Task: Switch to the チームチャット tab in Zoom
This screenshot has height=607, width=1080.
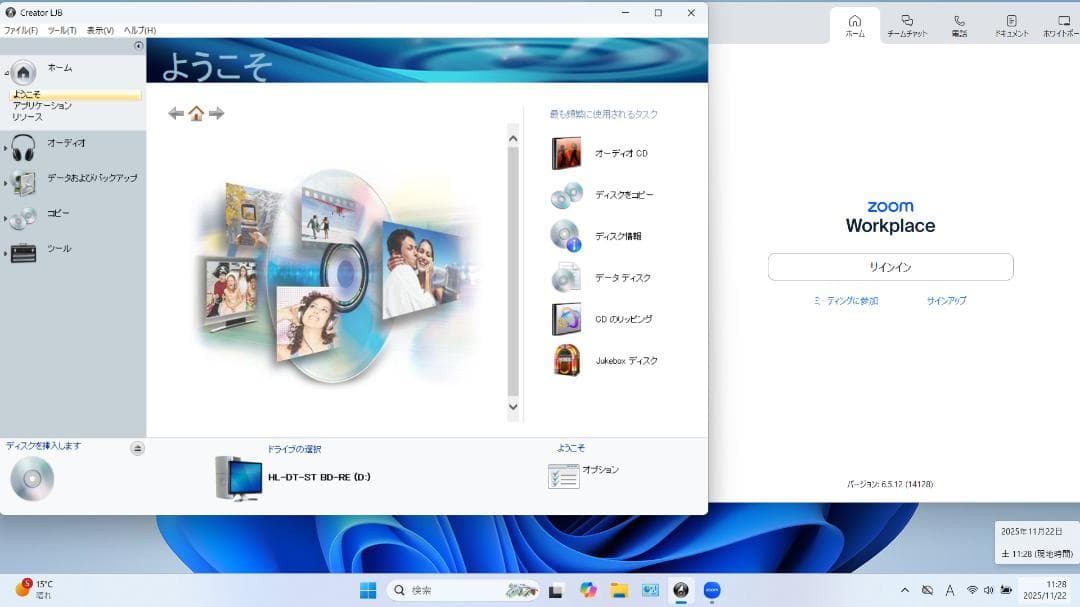Action: point(906,25)
